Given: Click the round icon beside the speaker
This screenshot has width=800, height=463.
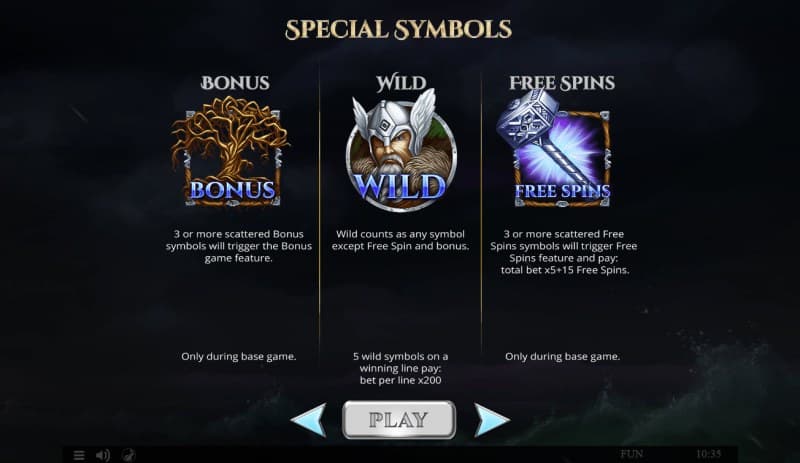Looking at the screenshot, I should pos(129,455).
